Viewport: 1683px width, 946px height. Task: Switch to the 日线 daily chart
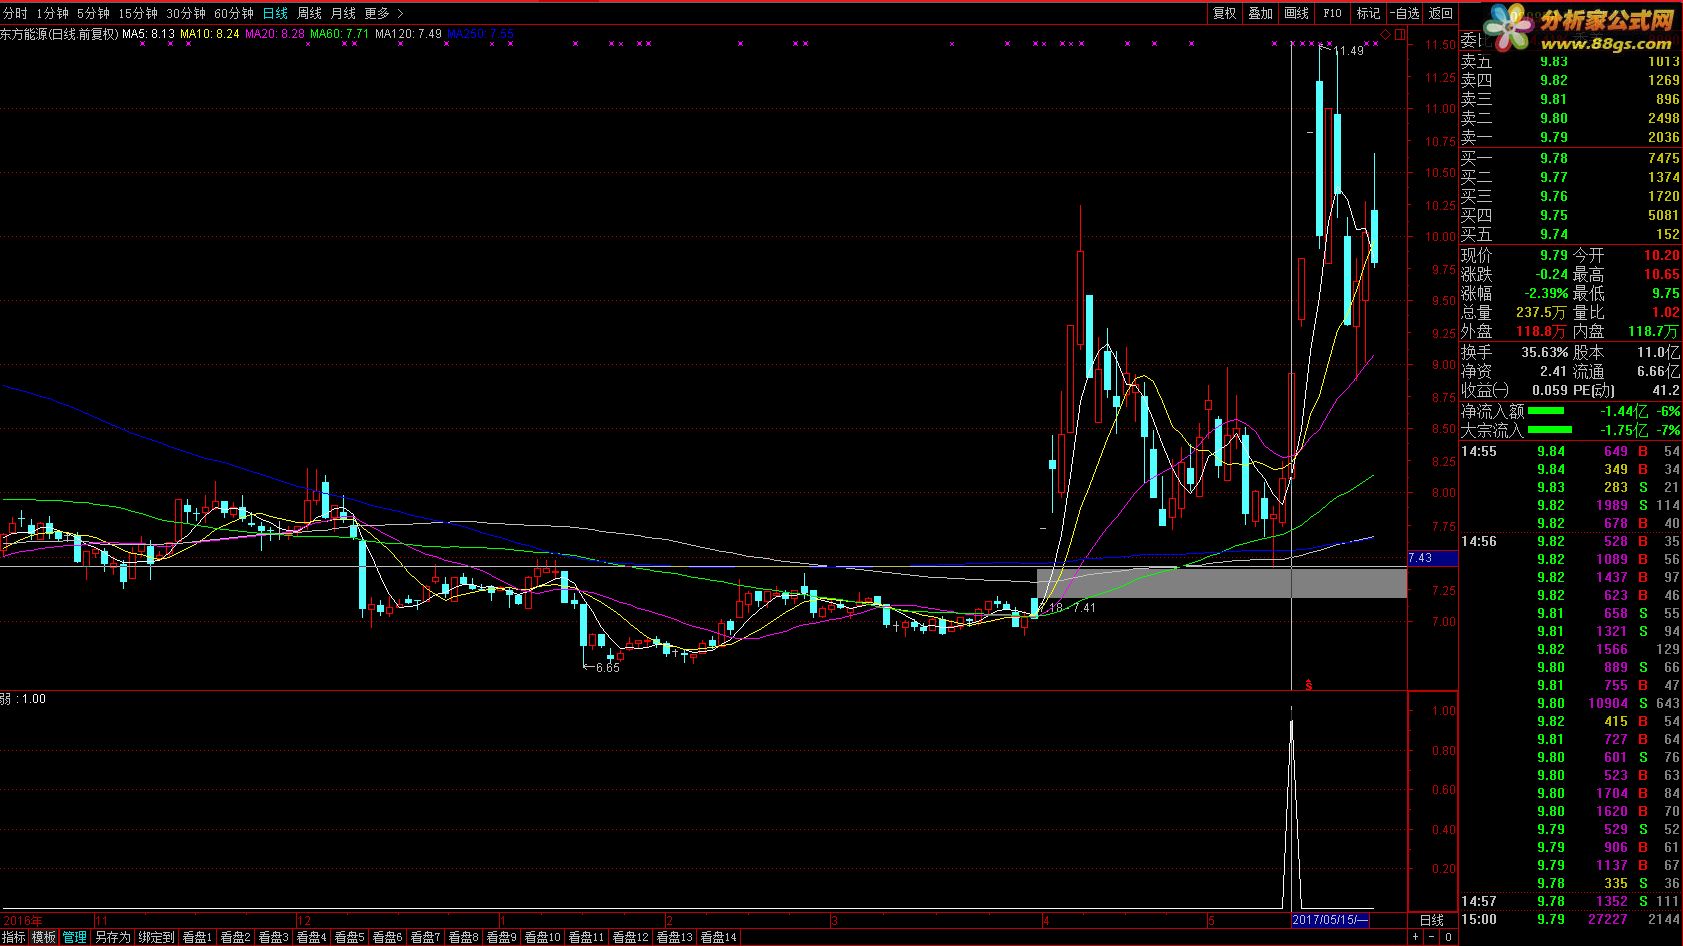tap(275, 13)
